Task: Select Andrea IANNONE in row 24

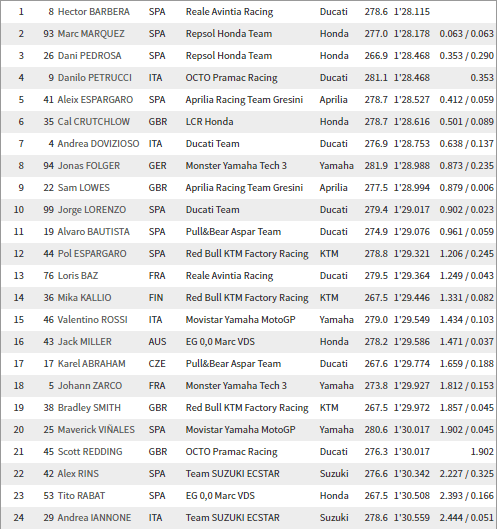Action: pos(94,518)
